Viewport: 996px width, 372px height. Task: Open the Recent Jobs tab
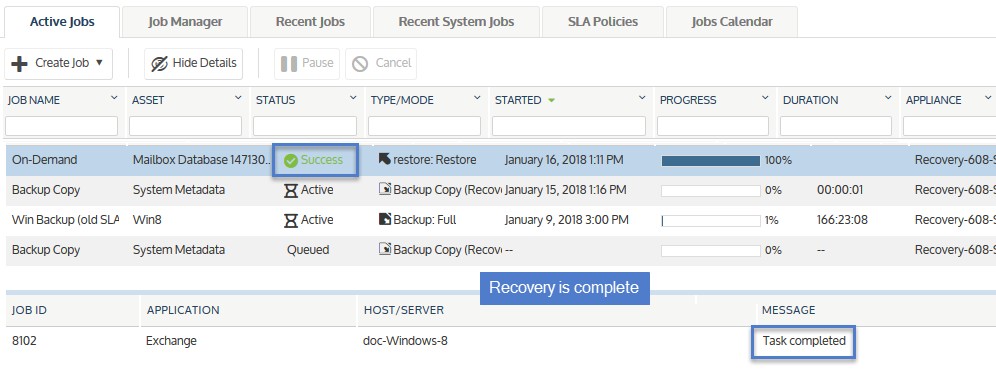pyautogui.click(x=310, y=22)
